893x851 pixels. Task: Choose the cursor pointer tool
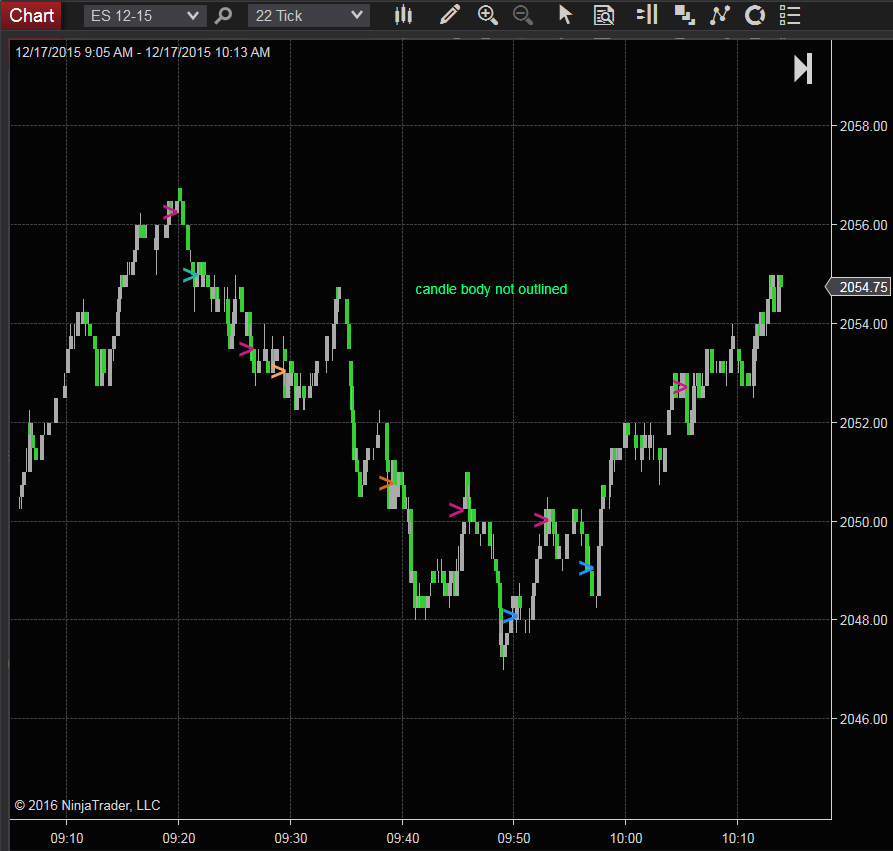click(x=565, y=15)
